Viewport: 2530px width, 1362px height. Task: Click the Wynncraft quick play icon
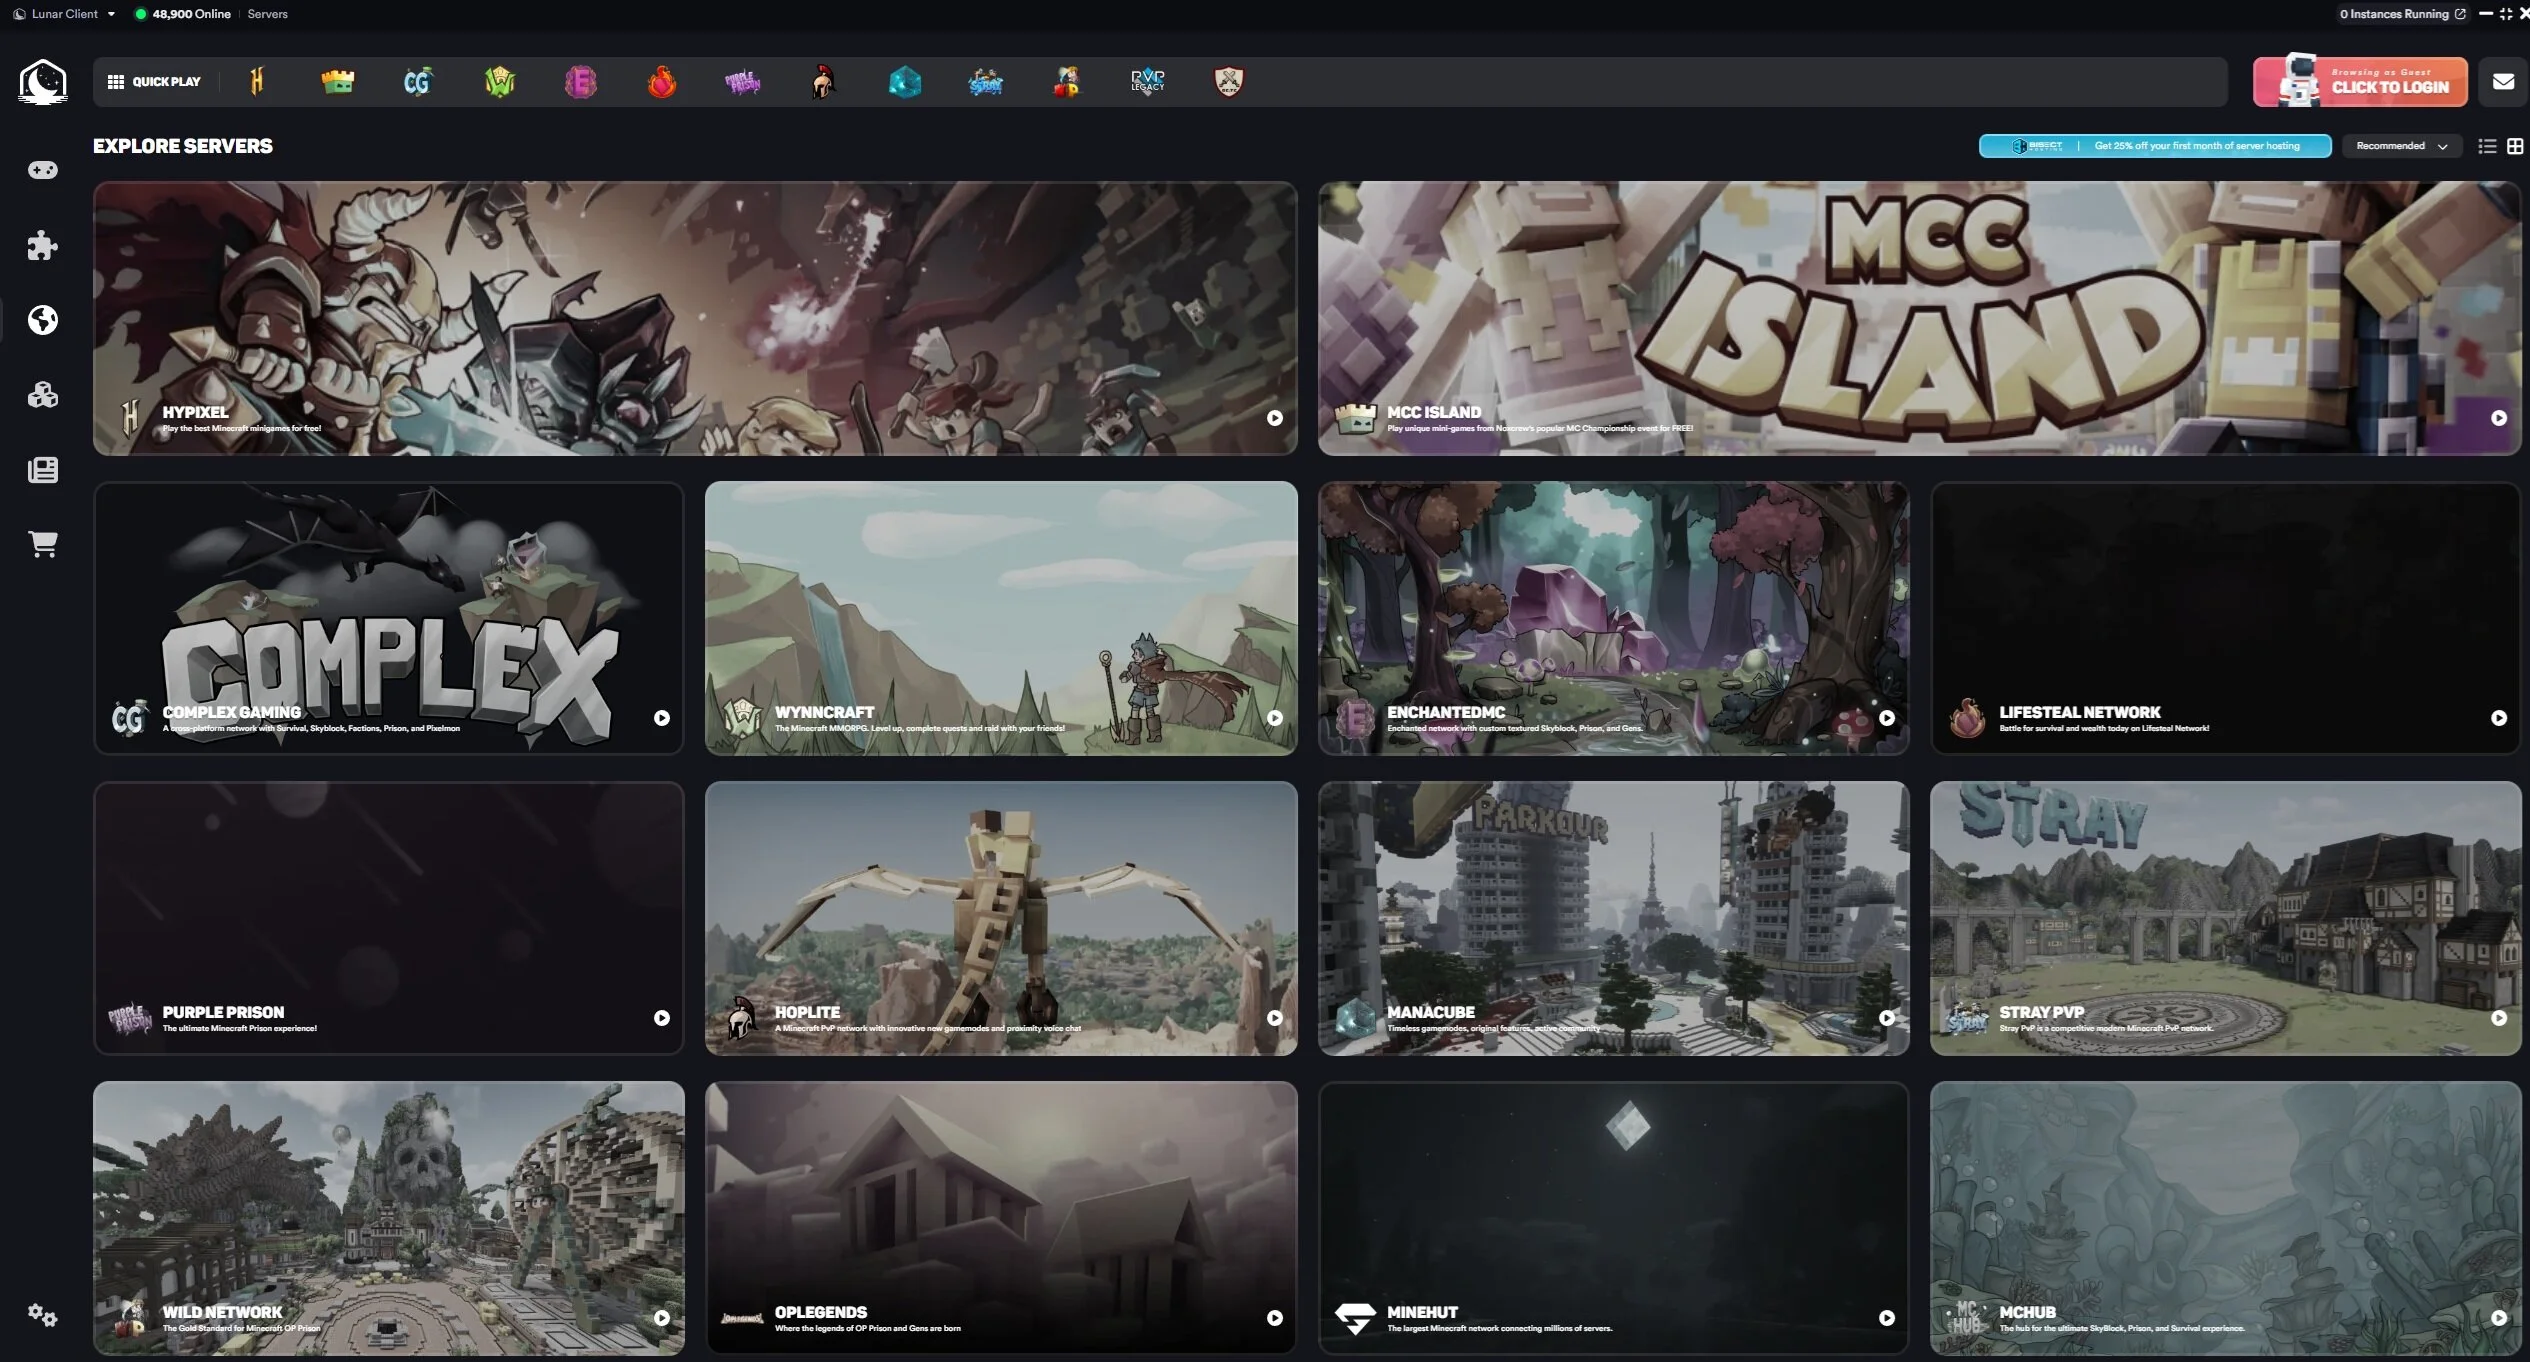[x=499, y=82]
